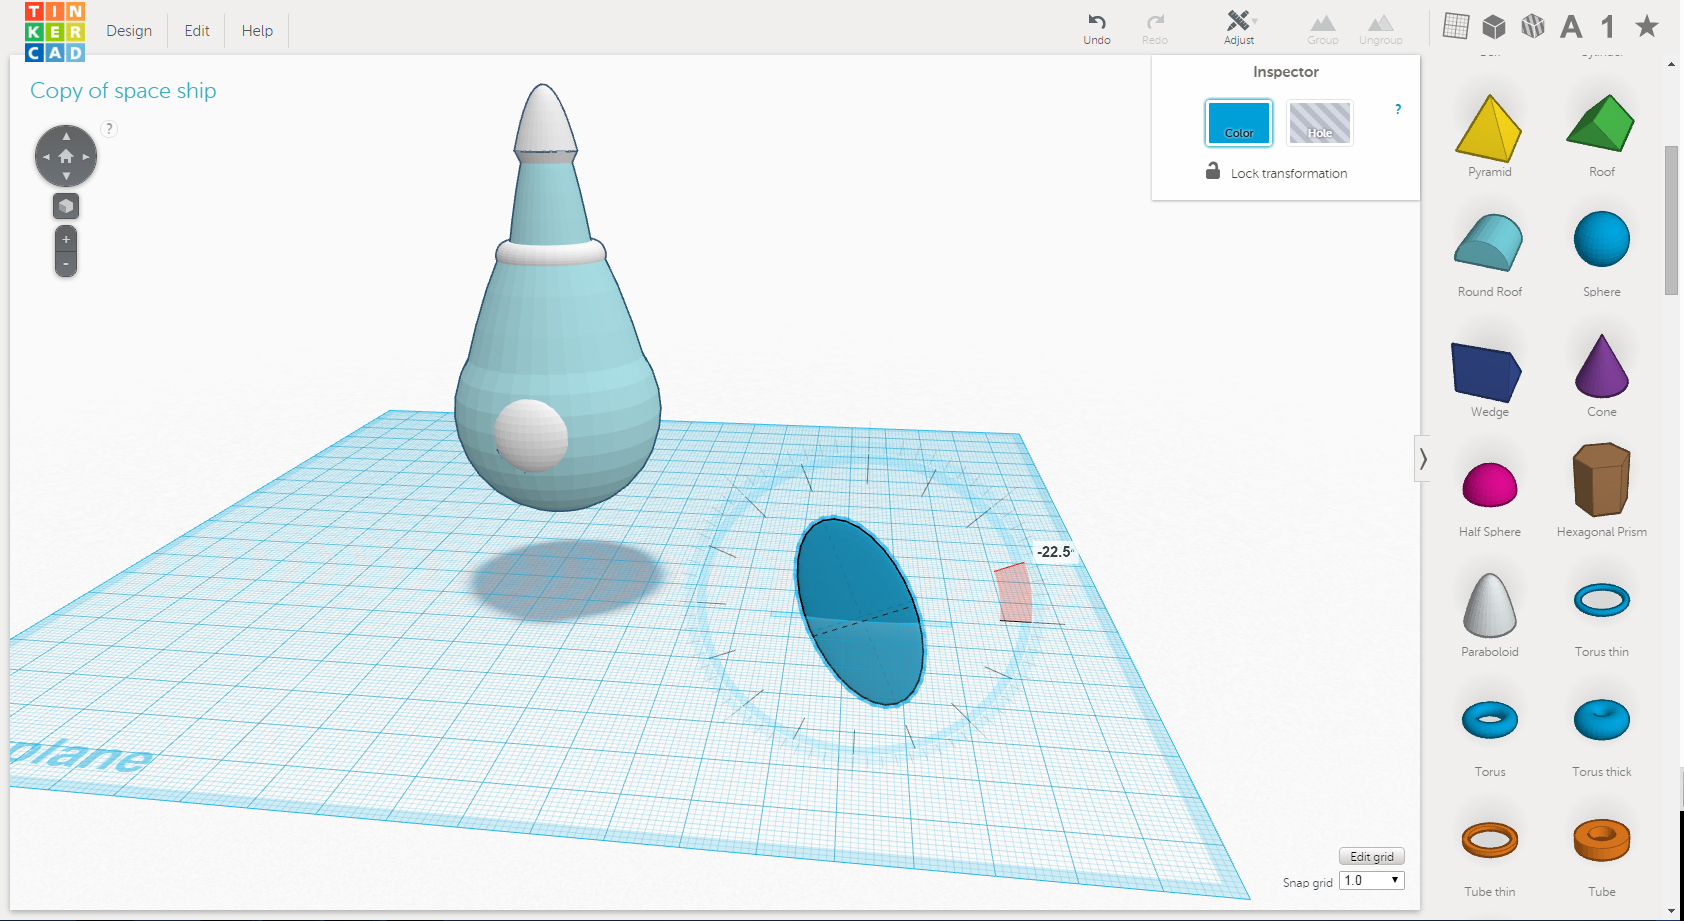Pick the Torus shape
The height and width of the screenshot is (921, 1684).
1489,738
